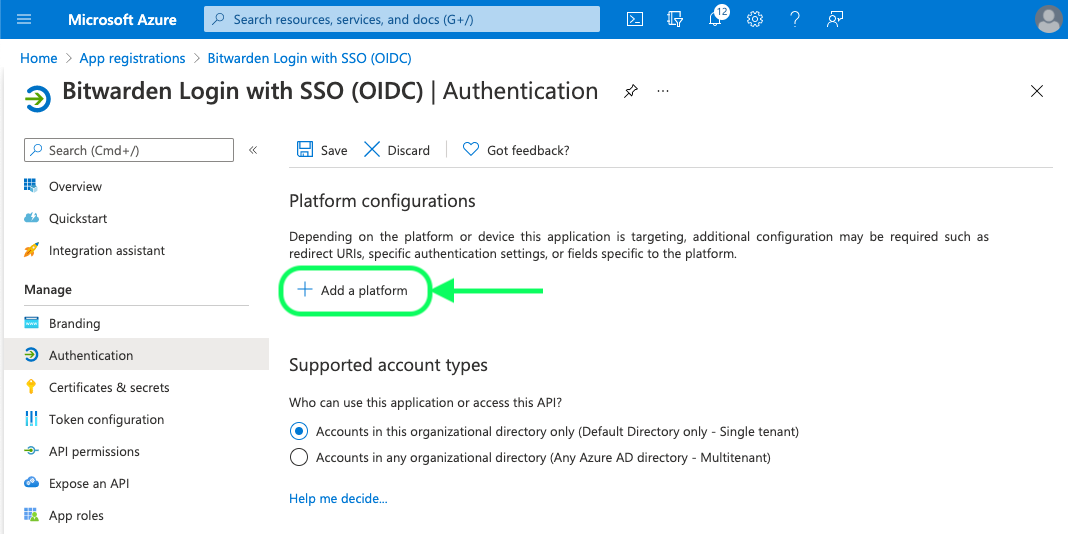This screenshot has height=534, width=1068.
Task: Open Bitwarden Login with SSO breadcrumb
Action: pyautogui.click(x=309, y=58)
